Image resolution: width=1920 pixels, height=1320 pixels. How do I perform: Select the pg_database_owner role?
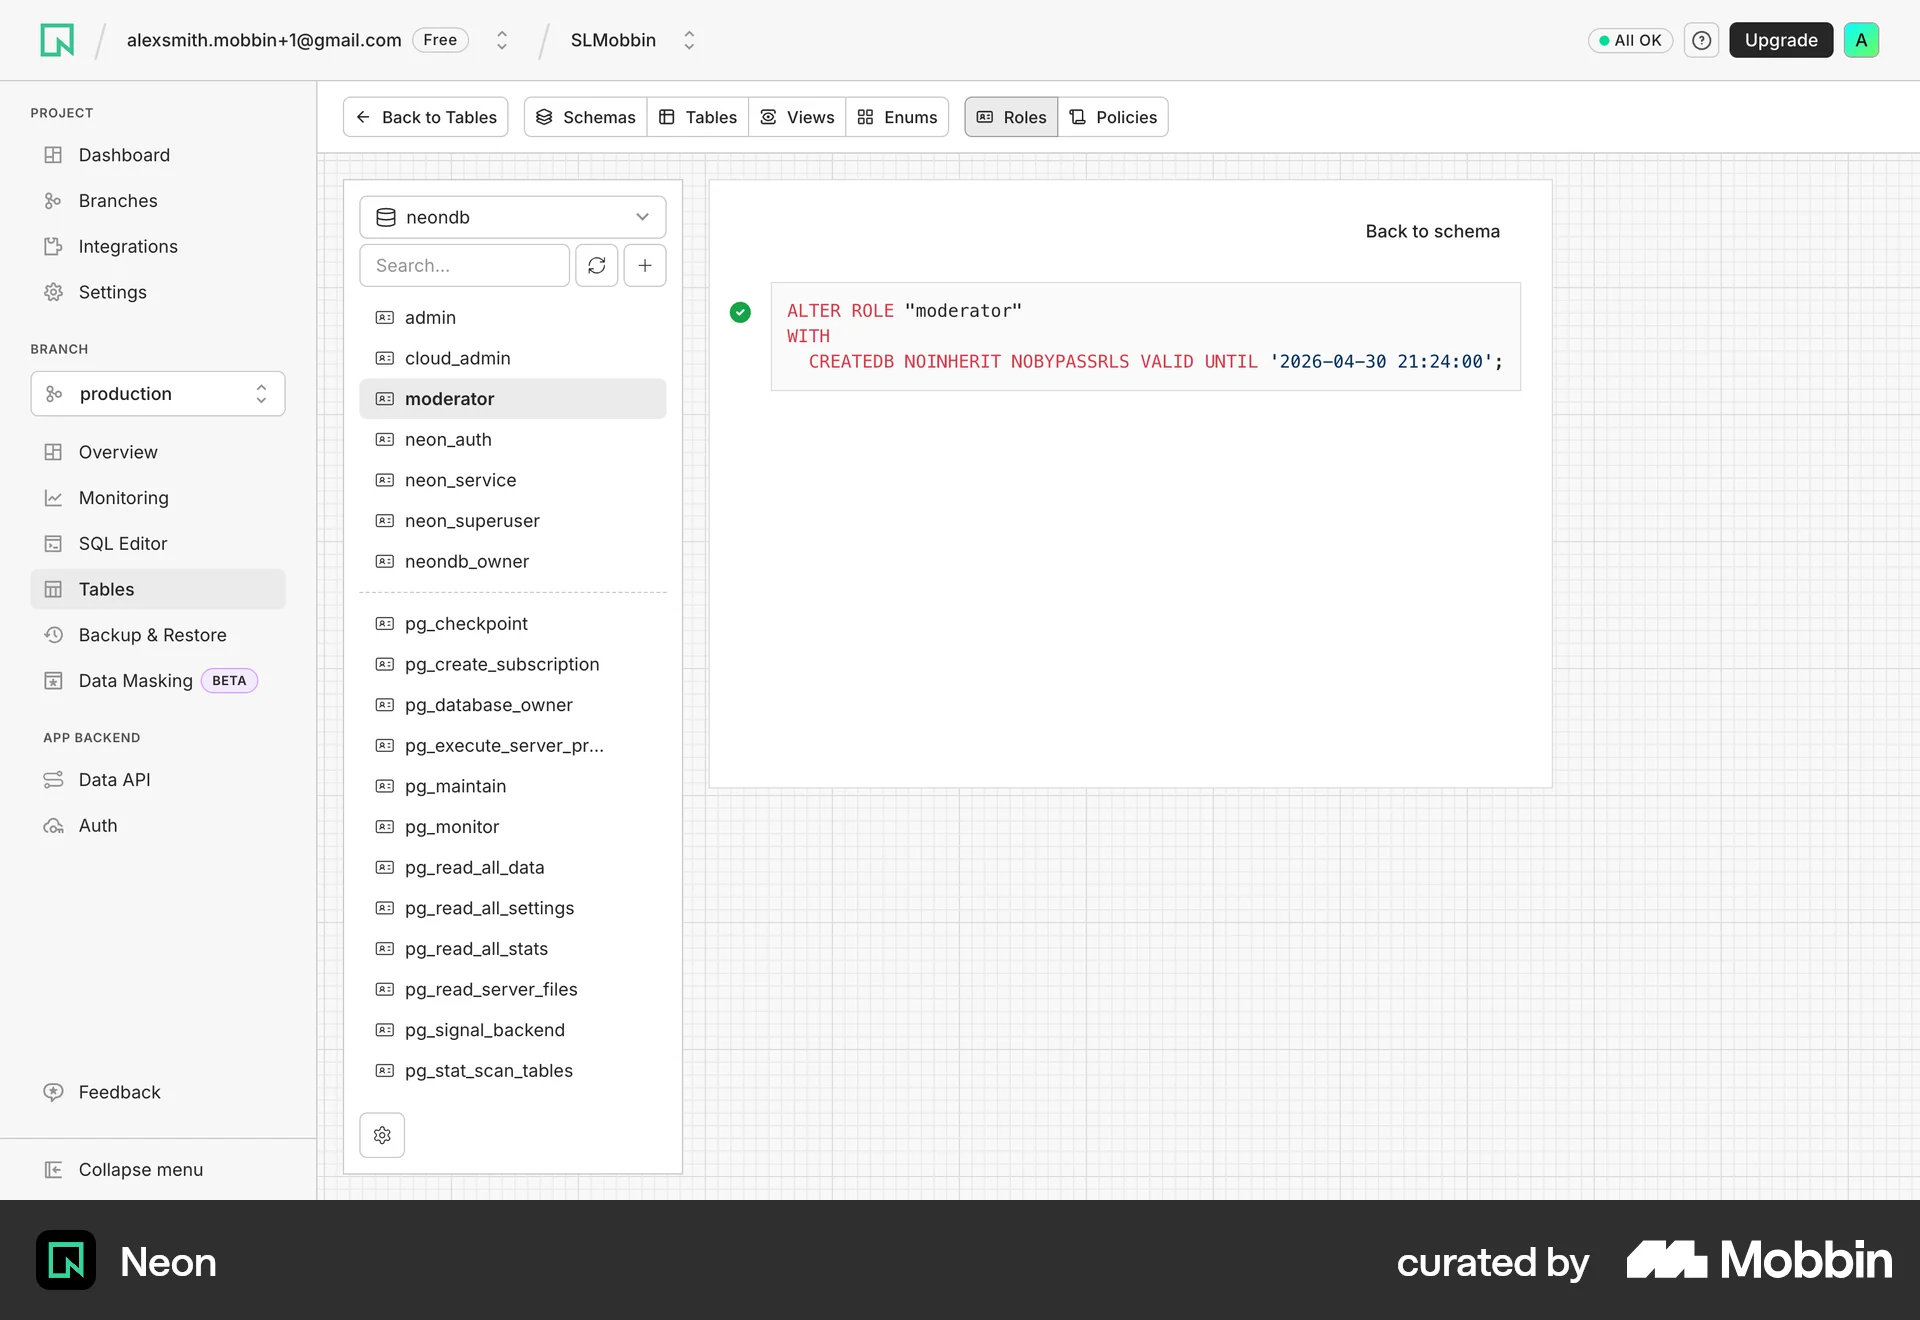(513, 705)
